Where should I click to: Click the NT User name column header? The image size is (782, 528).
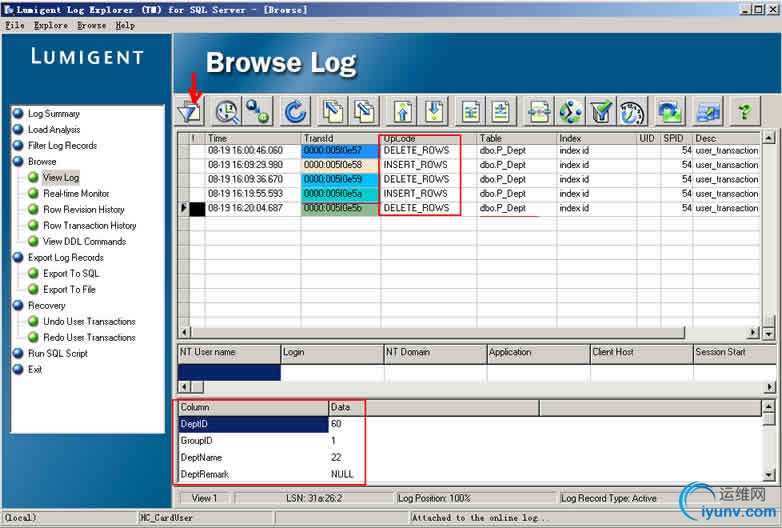click(229, 352)
